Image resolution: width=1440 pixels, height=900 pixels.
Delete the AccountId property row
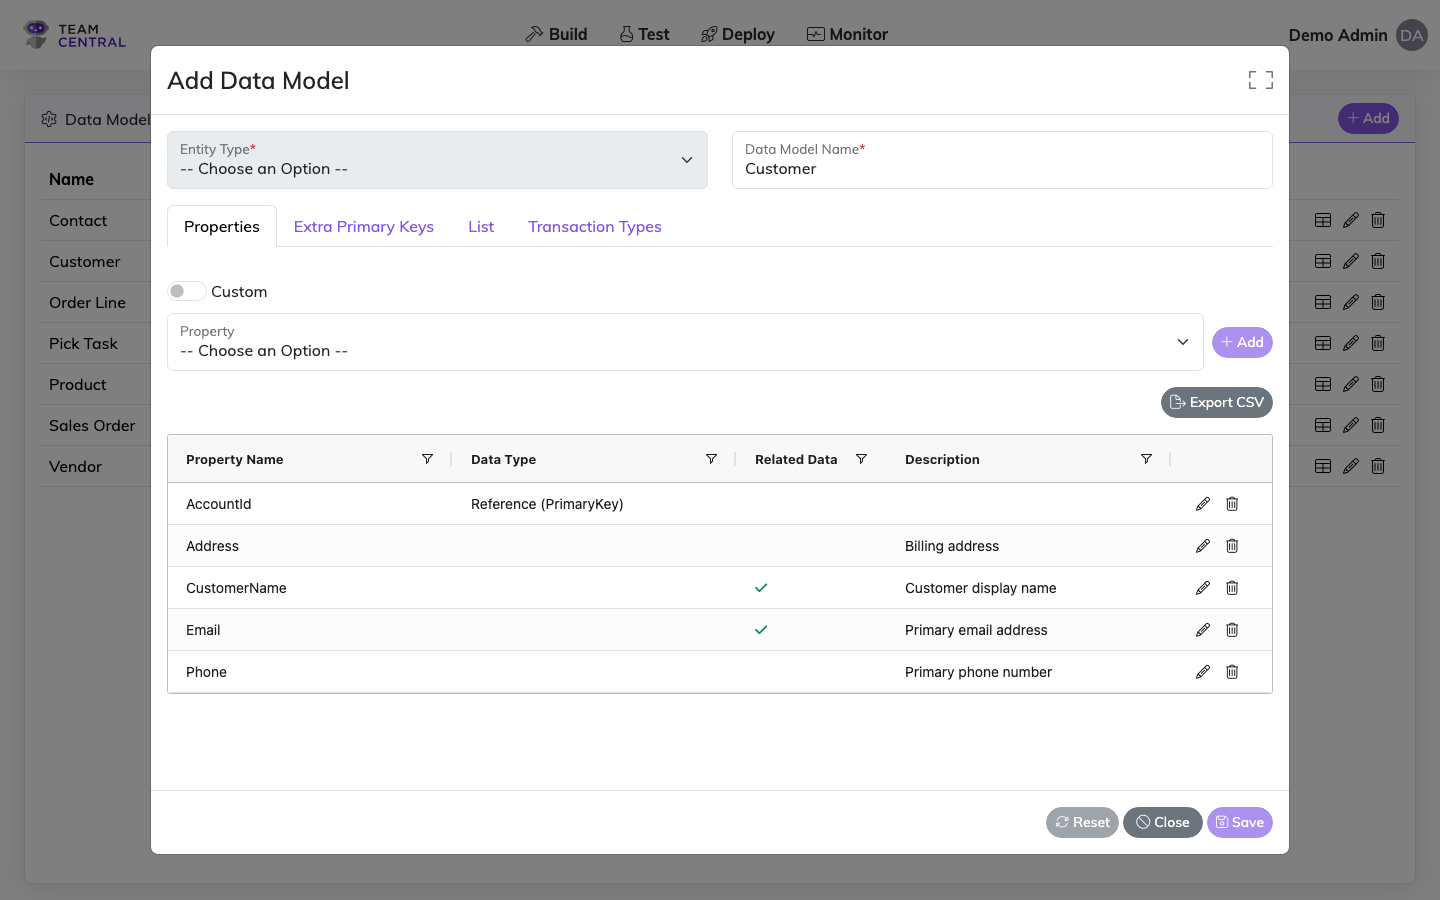1232,504
